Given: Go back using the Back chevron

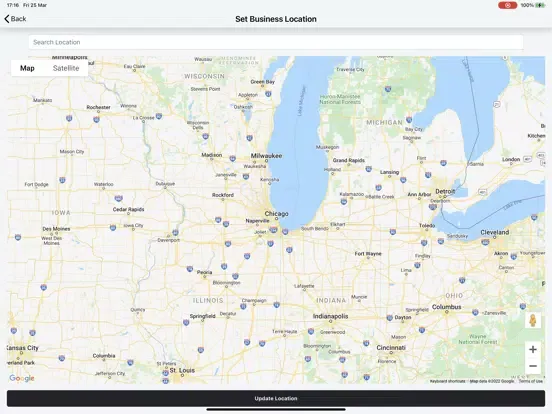Looking at the screenshot, I should pyautogui.click(x=15, y=19).
